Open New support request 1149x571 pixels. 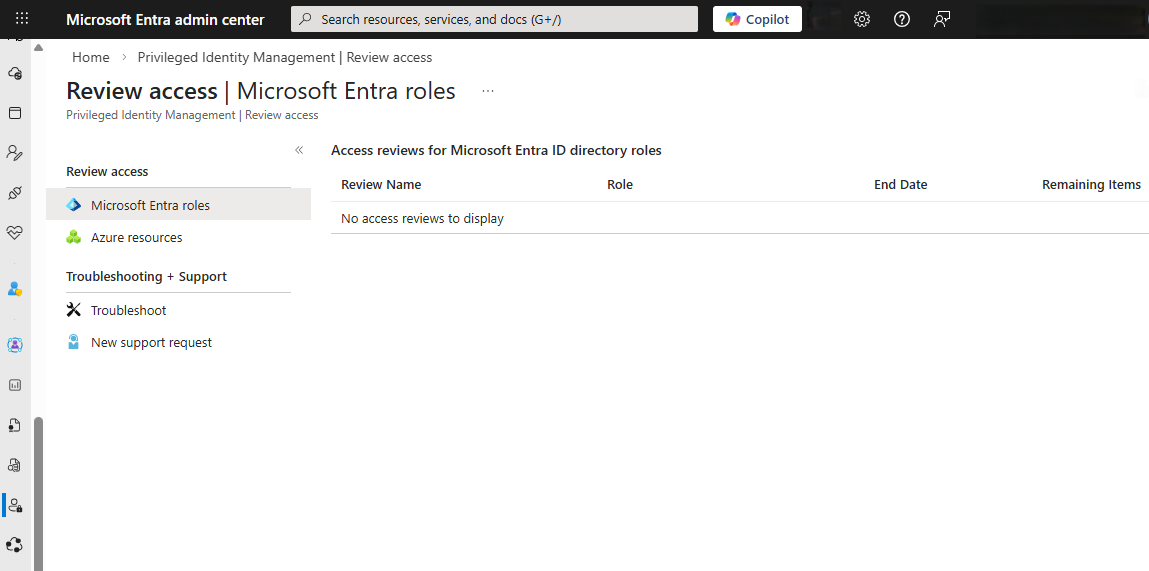pyautogui.click(x=151, y=342)
